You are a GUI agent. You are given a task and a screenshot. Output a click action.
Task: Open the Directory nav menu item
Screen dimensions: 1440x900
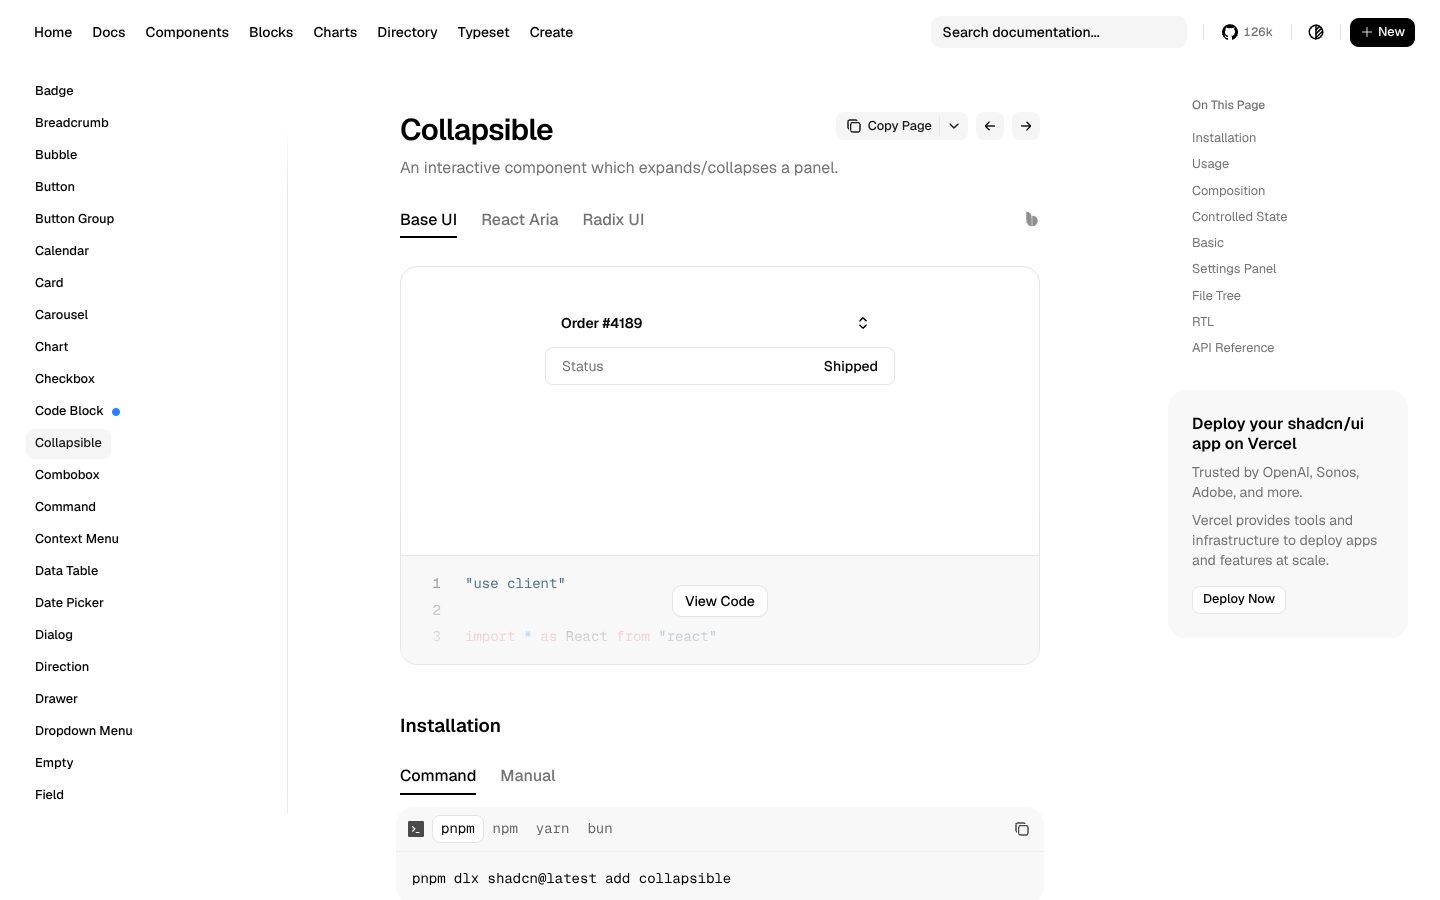point(407,32)
